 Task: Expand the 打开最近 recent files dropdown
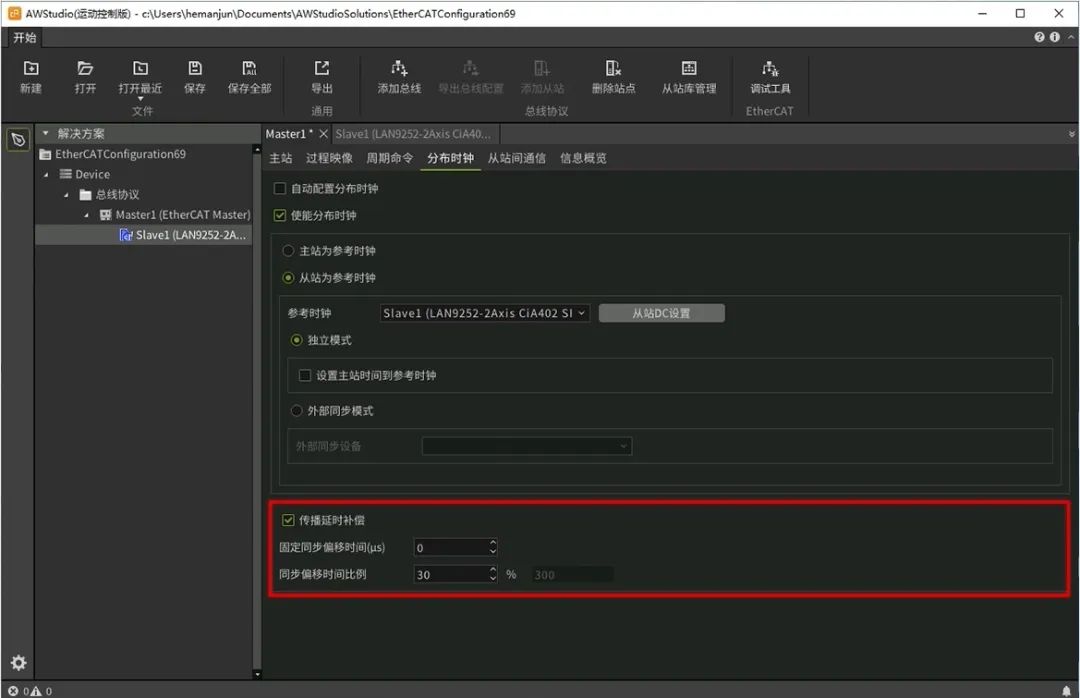(x=140, y=98)
